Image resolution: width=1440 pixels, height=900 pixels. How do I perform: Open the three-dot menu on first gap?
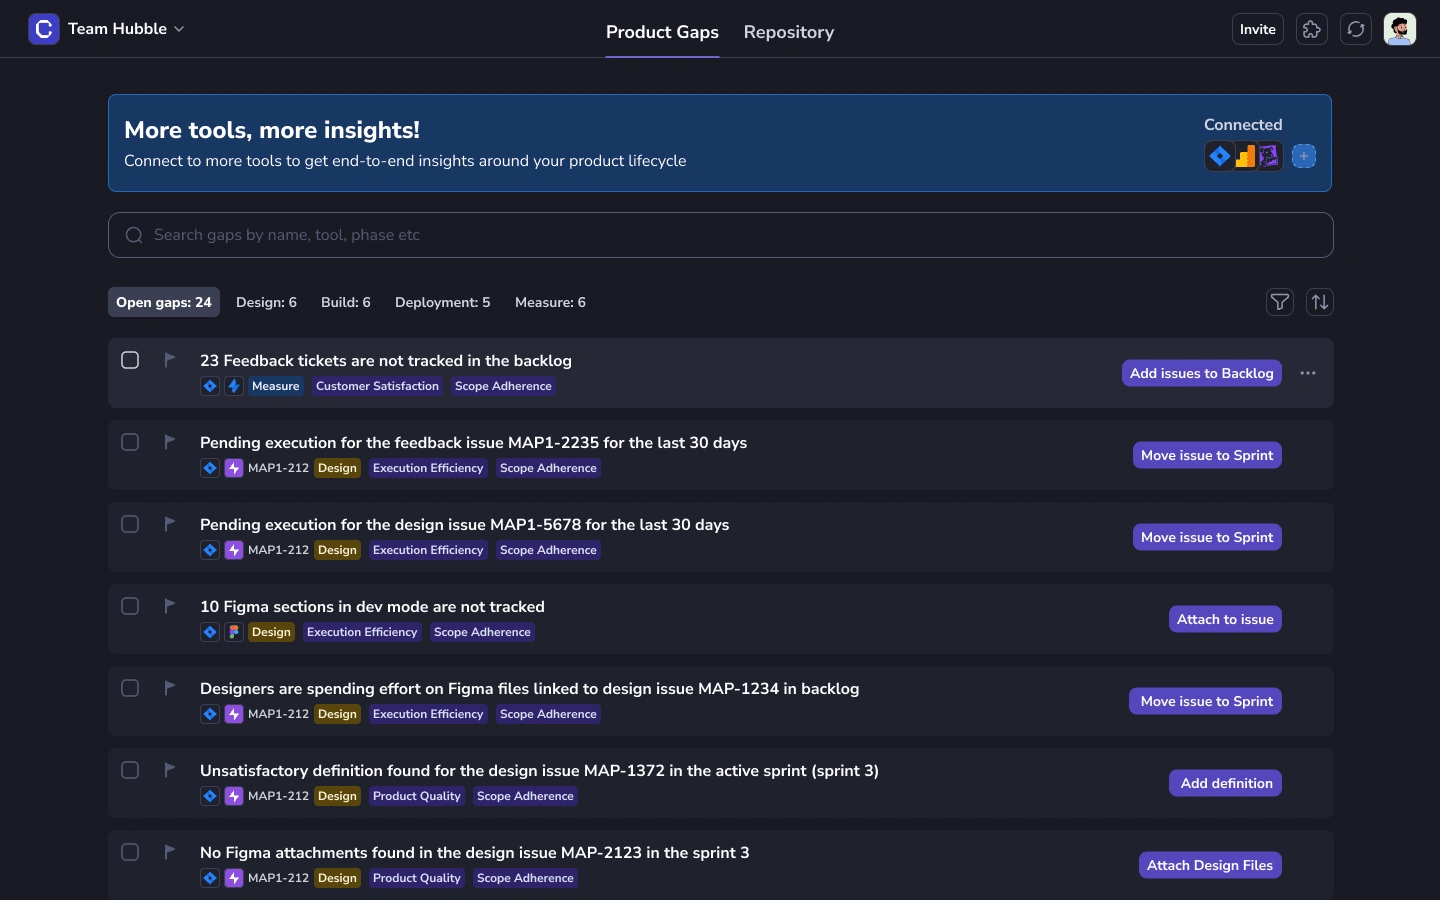click(x=1308, y=373)
